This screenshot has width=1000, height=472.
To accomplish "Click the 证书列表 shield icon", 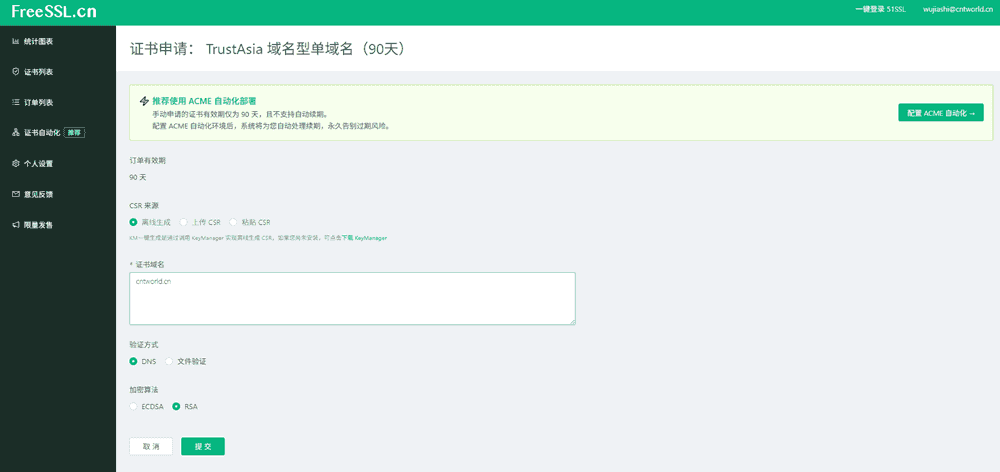I will coord(15,72).
